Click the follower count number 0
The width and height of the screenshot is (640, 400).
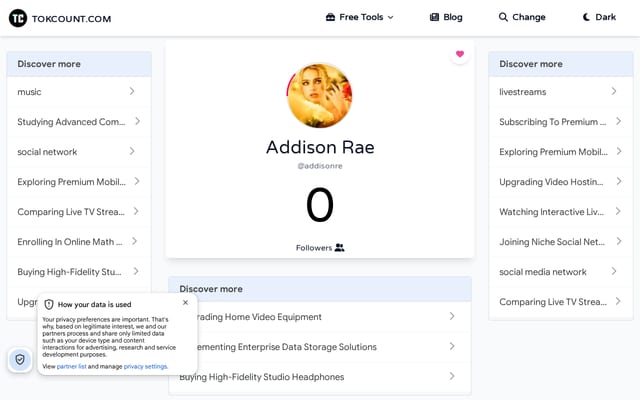[x=320, y=204]
